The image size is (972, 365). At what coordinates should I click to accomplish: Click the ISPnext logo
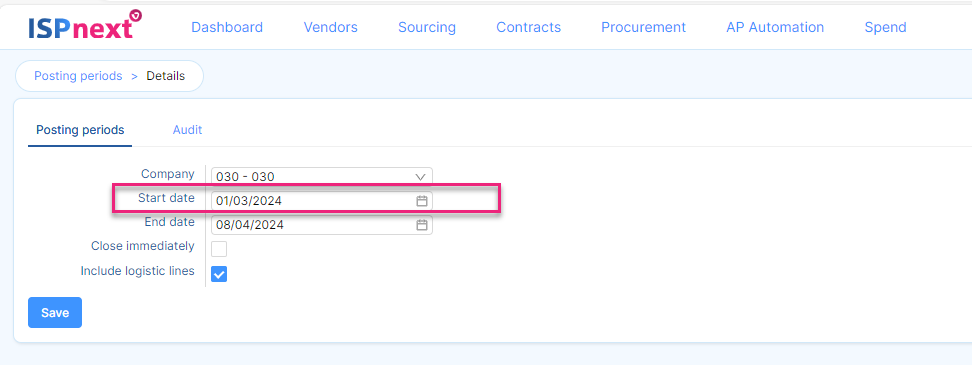click(85, 25)
